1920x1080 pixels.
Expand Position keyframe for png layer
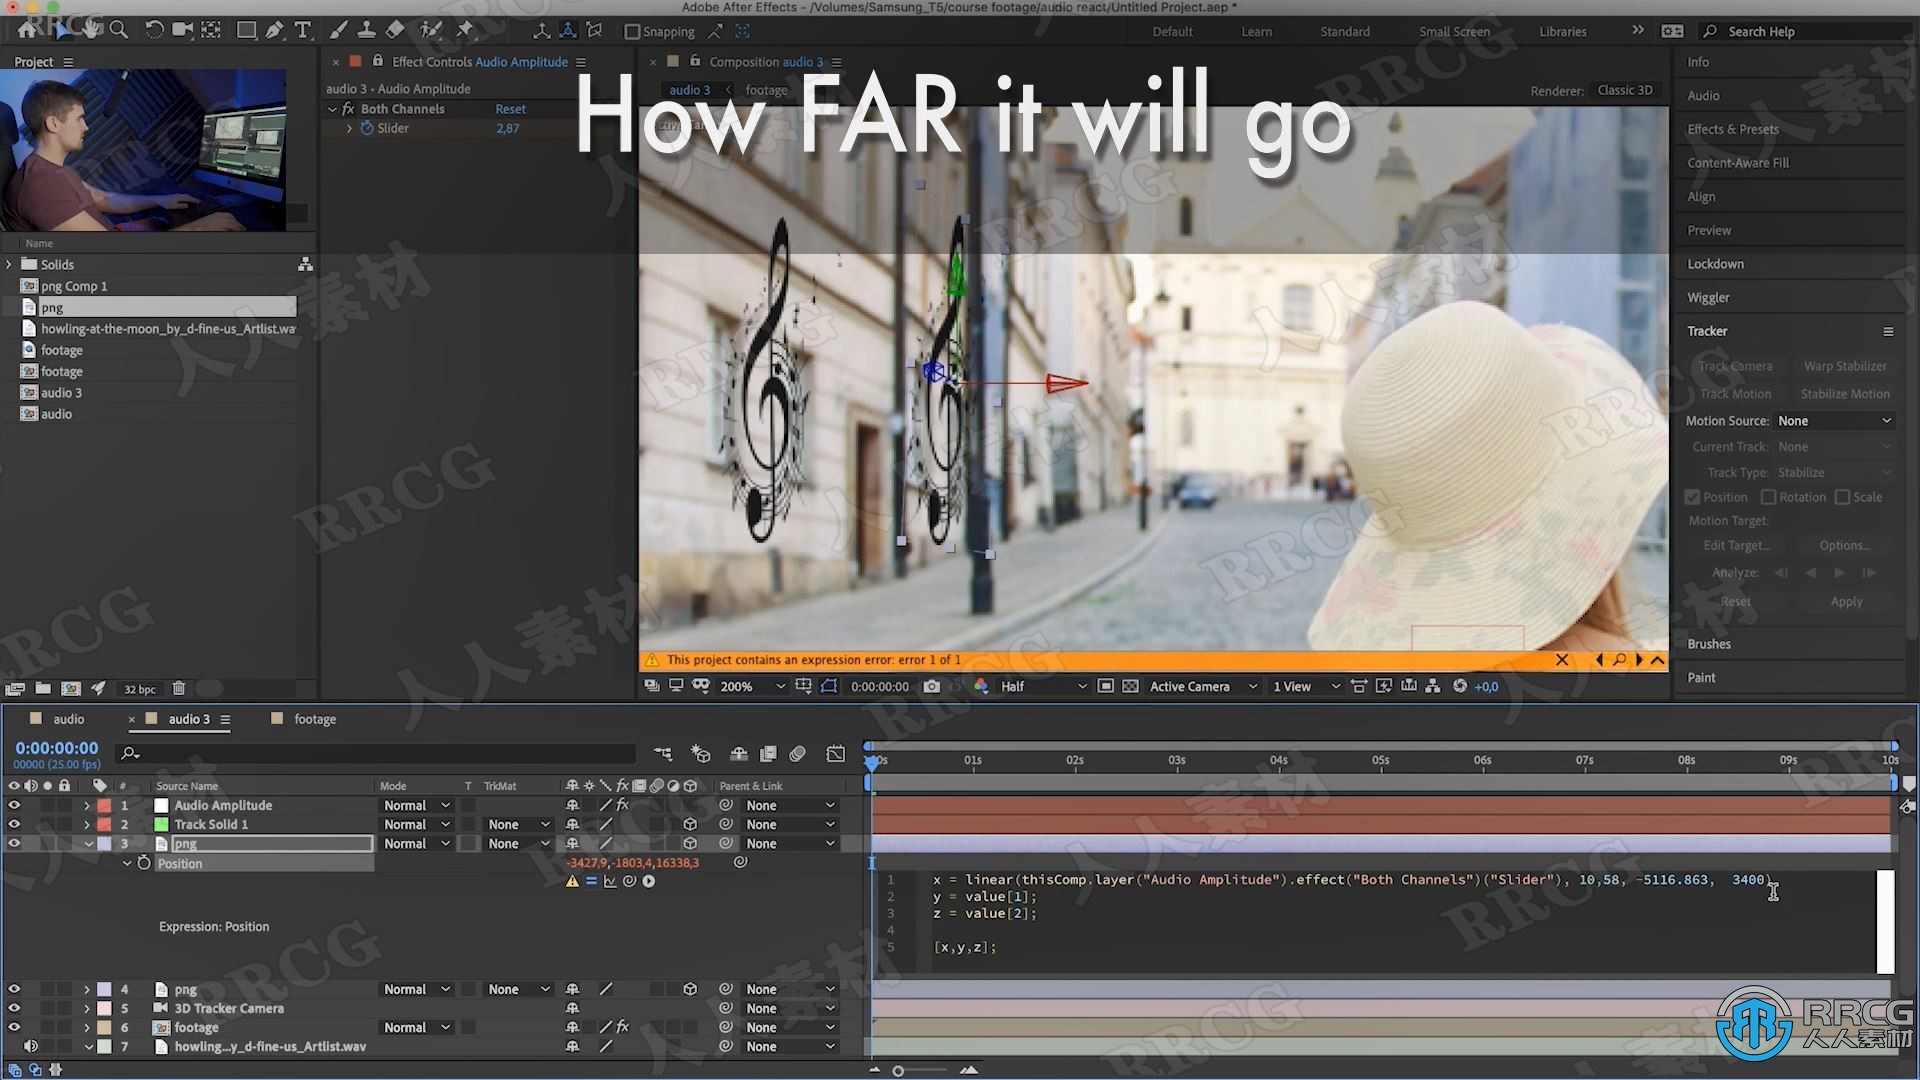point(125,862)
